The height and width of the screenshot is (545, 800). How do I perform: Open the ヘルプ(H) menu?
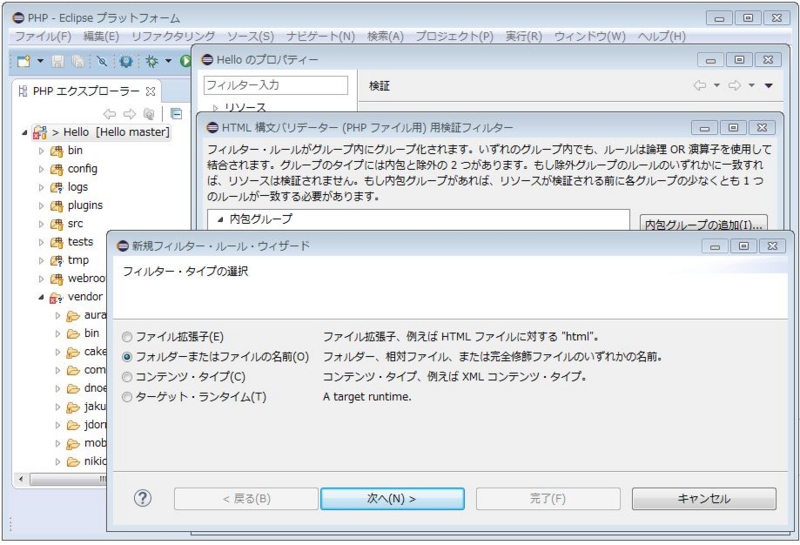pyautogui.click(x=661, y=36)
